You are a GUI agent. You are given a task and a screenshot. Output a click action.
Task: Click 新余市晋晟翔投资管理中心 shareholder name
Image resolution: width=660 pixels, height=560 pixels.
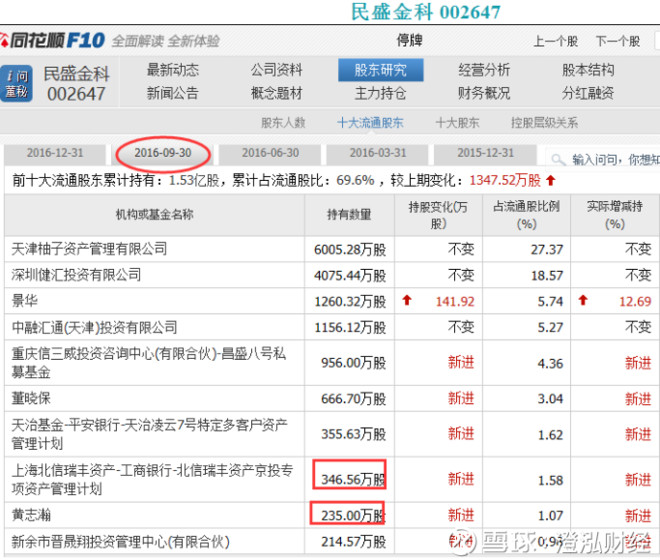click(120, 541)
